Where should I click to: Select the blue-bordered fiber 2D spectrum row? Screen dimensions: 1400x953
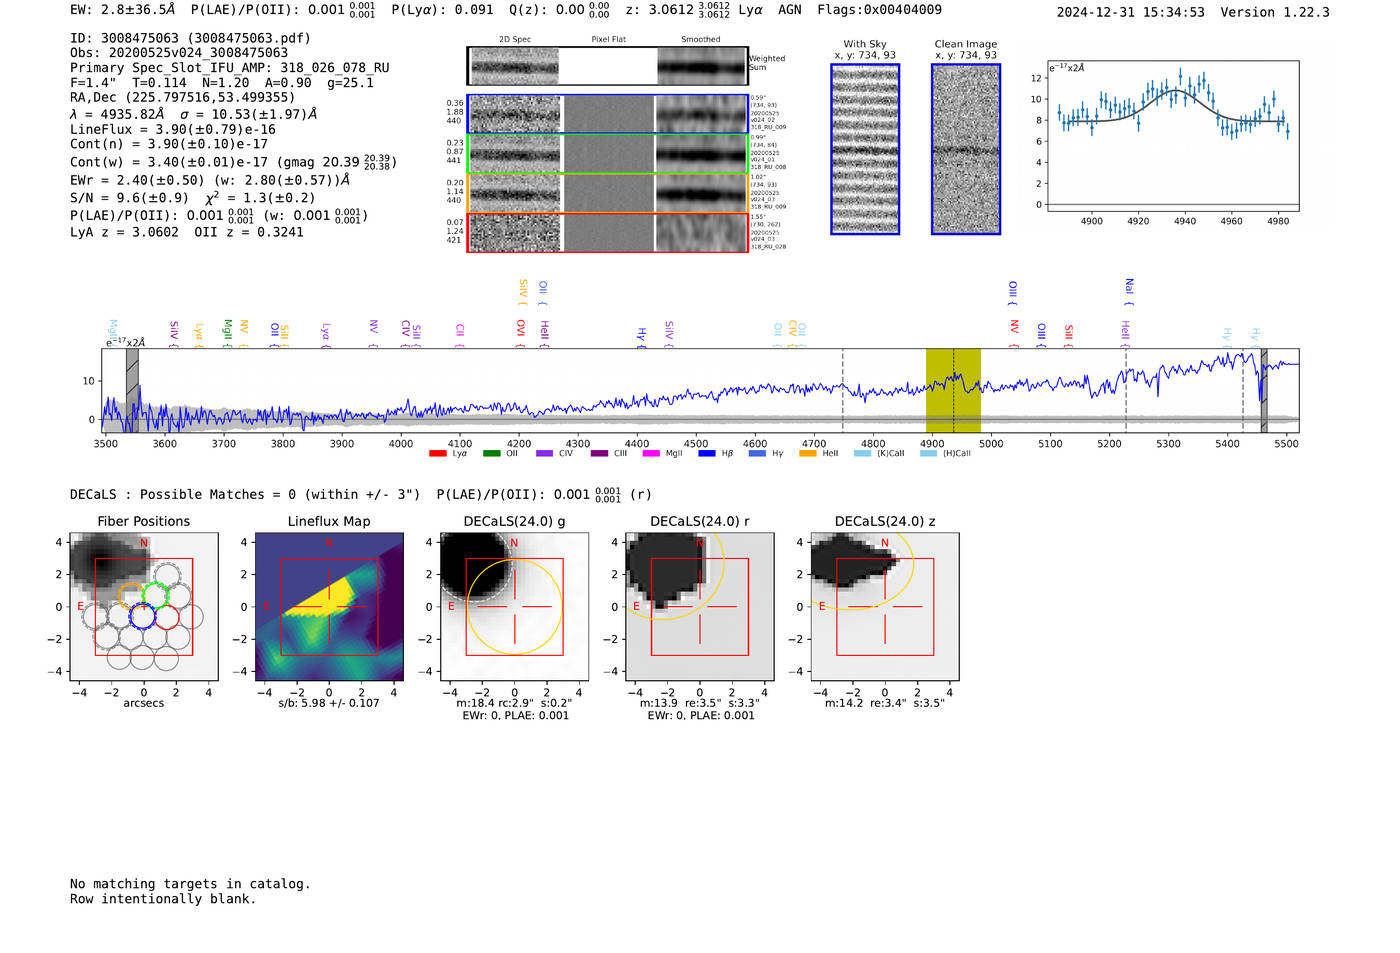[608, 114]
